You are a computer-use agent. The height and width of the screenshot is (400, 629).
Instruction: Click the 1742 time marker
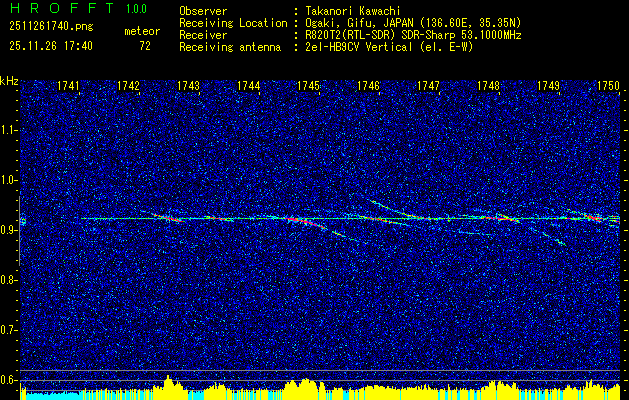click(128, 86)
